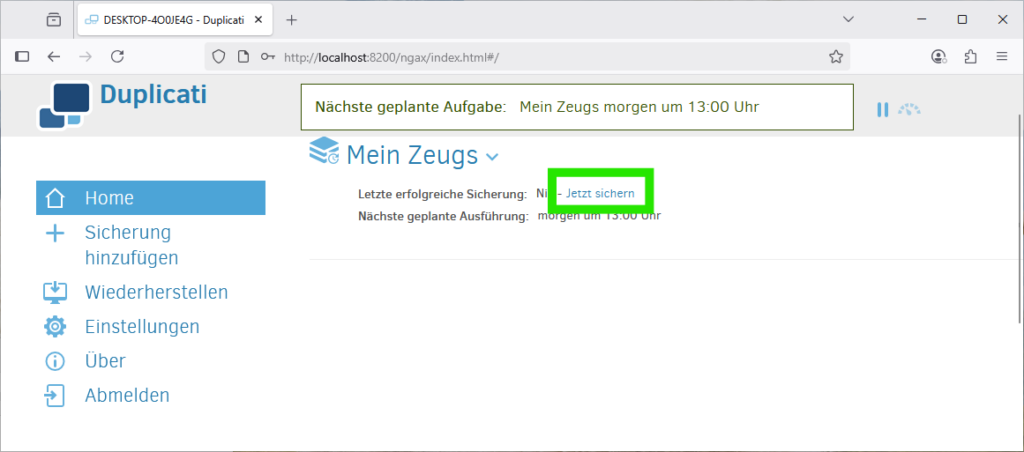
Task: Pause Duplicati with the pause icon
Action: tap(882, 110)
